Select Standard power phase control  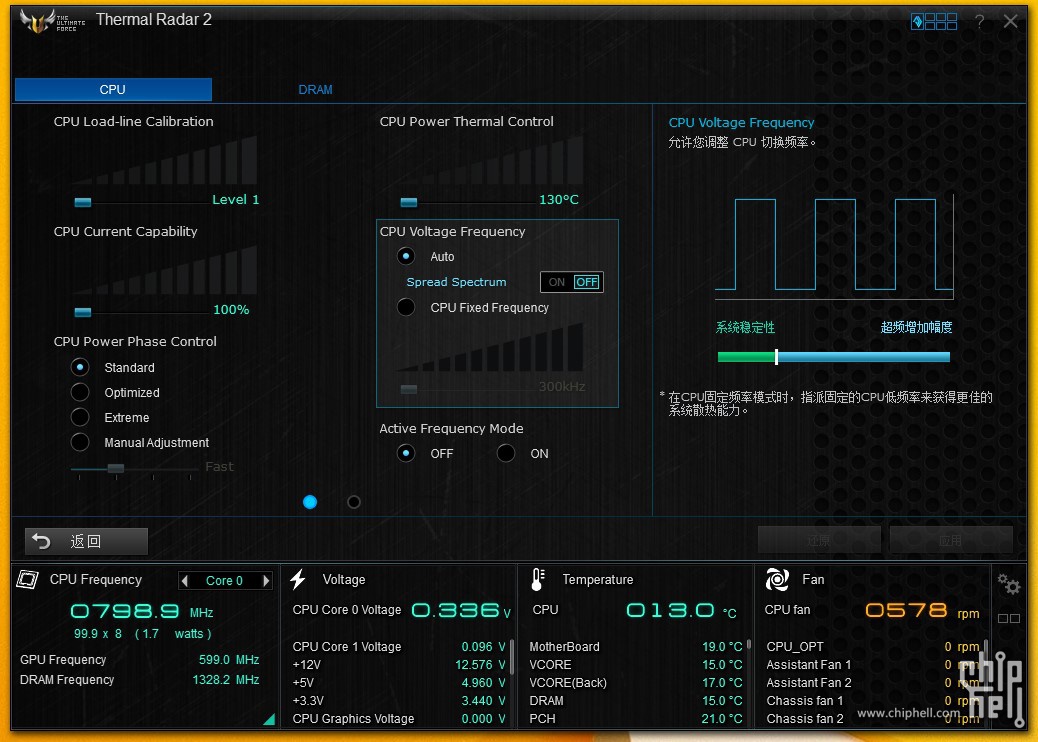tap(80, 367)
